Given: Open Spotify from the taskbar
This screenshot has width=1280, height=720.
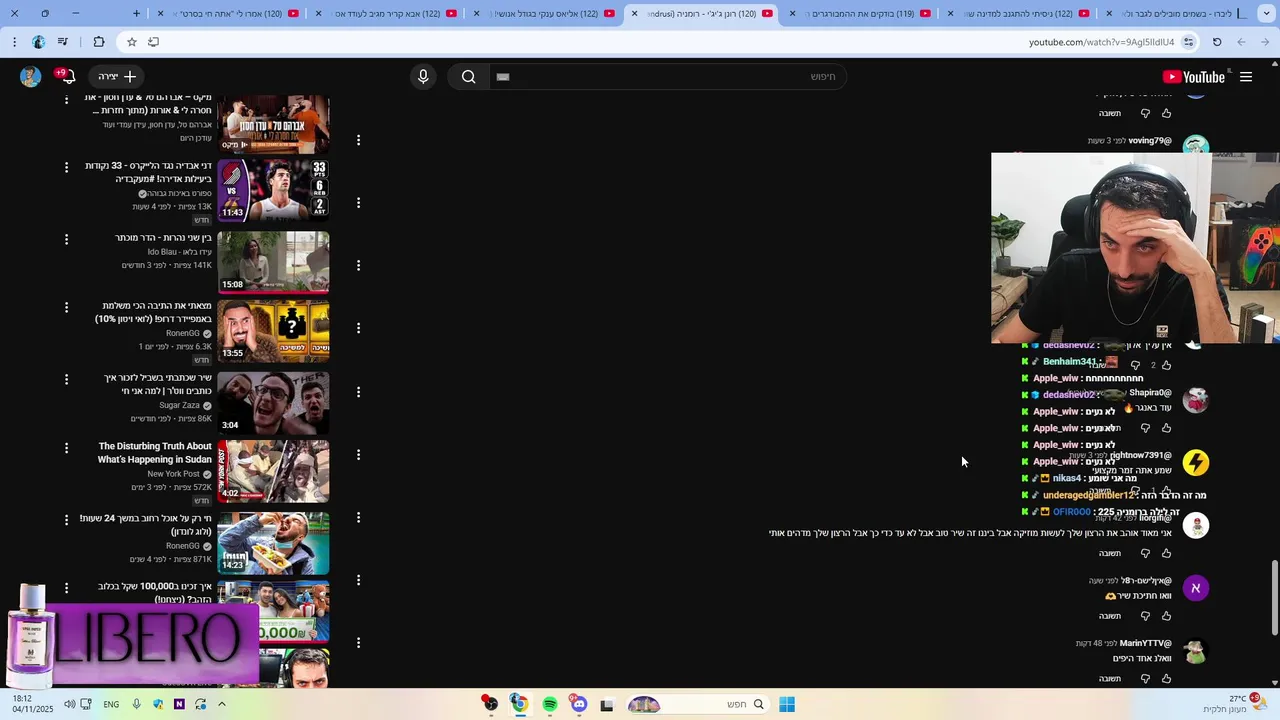Looking at the screenshot, I should 549,704.
